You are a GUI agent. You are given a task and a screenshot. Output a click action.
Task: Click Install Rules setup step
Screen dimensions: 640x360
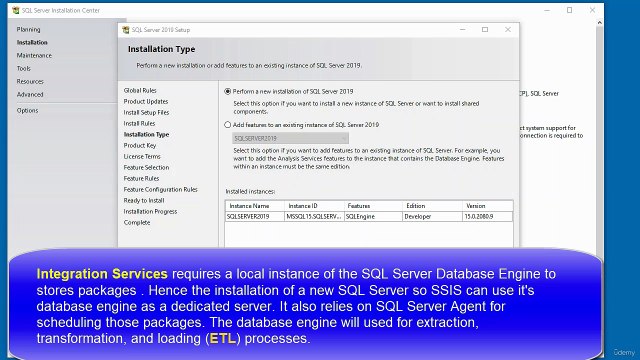[x=139, y=124]
